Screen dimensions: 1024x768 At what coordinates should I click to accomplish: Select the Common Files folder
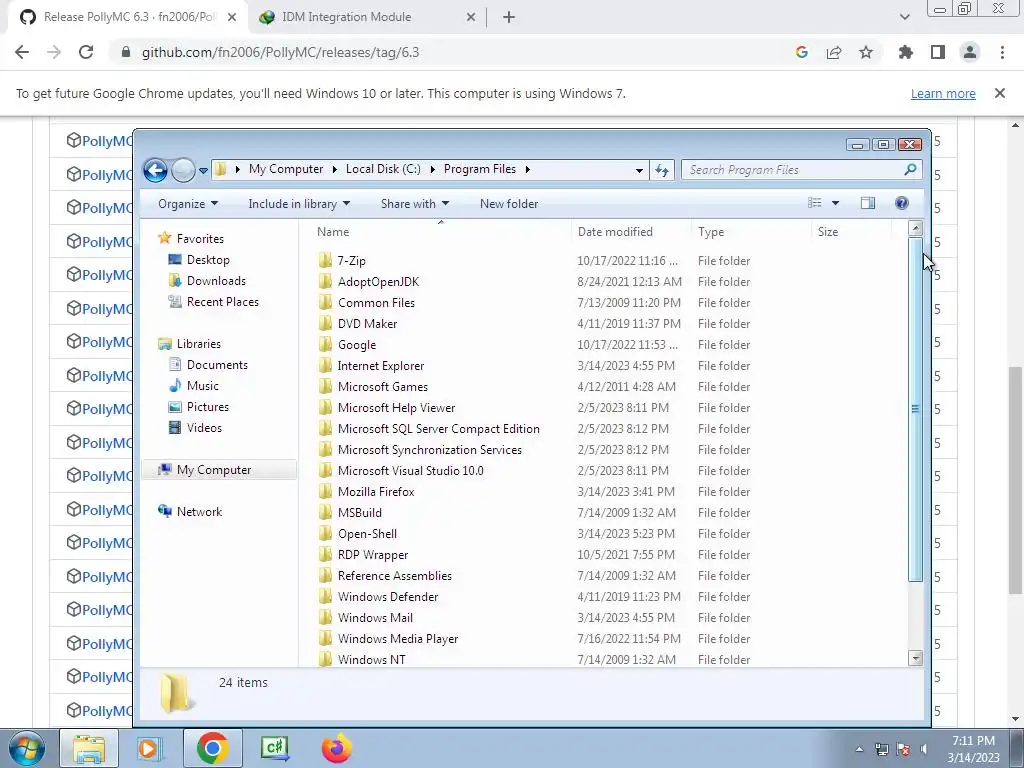[x=376, y=302]
